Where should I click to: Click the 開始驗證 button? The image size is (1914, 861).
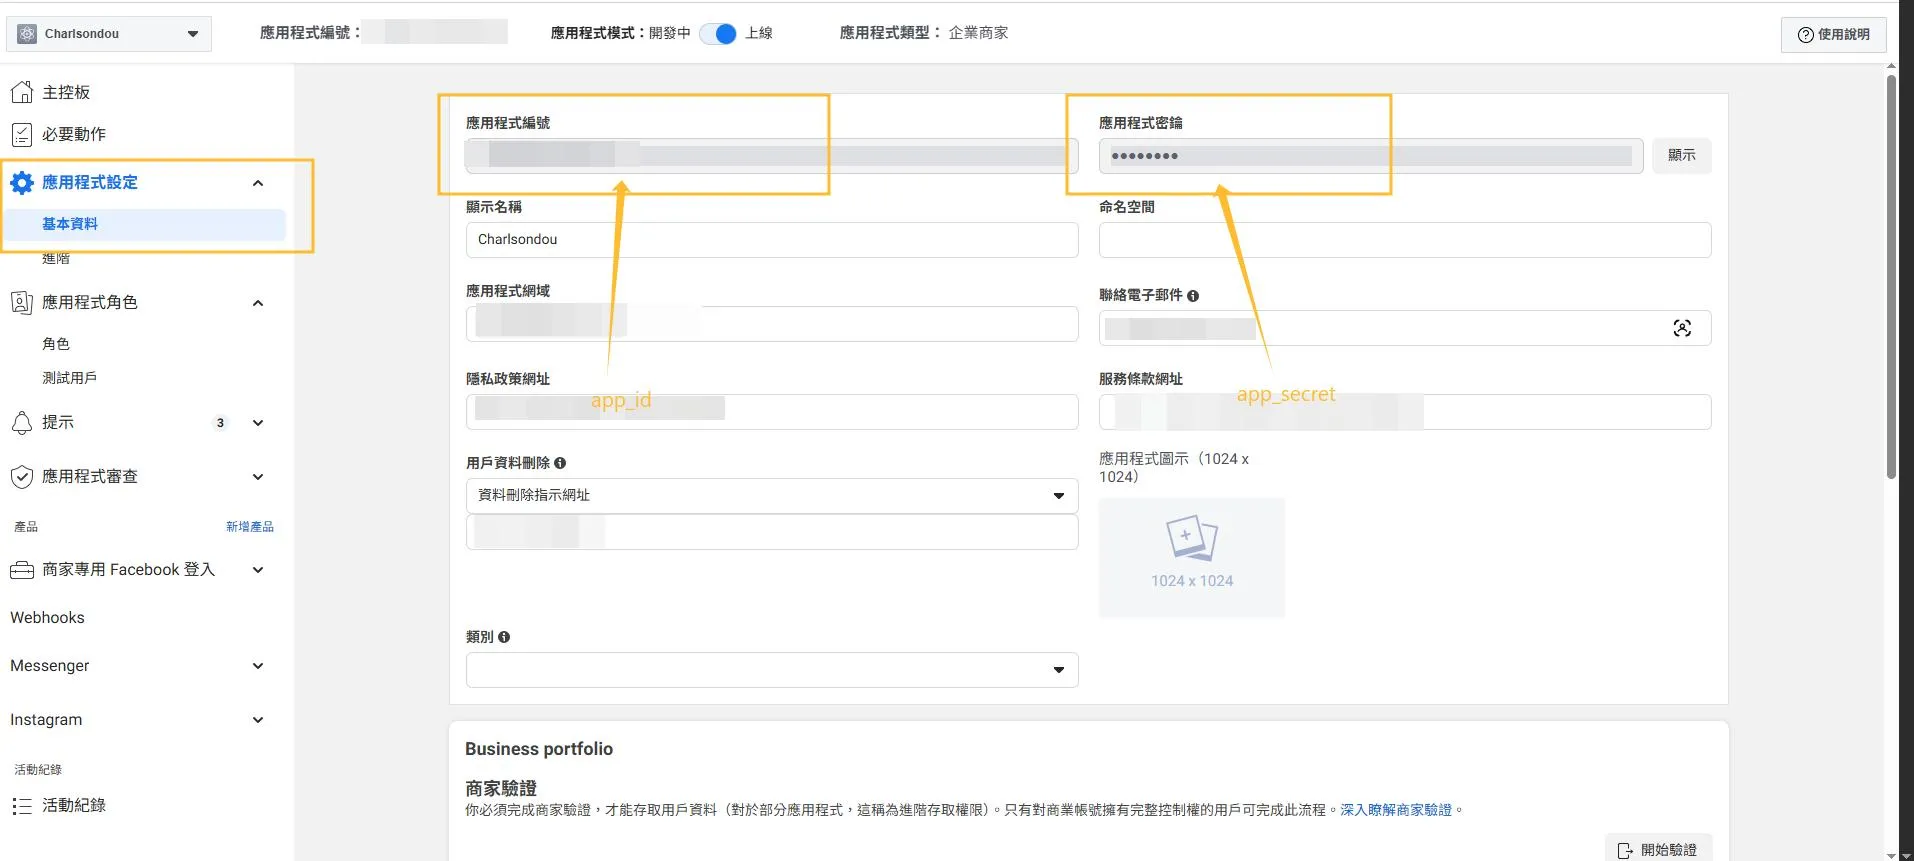click(1658, 850)
